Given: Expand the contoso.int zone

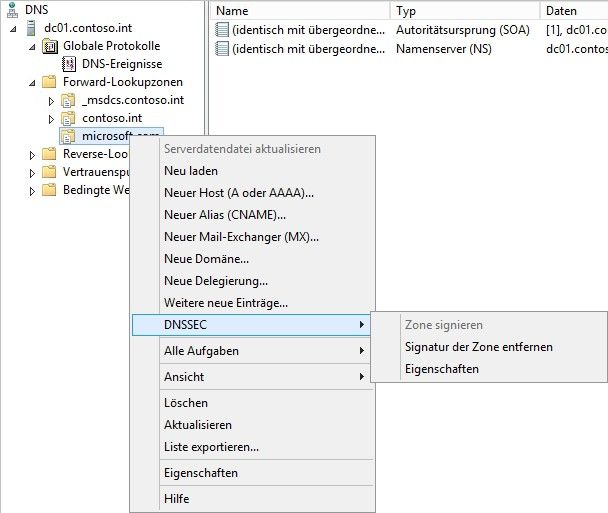Looking at the screenshot, I should pyautogui.click(x=51, y=119).
